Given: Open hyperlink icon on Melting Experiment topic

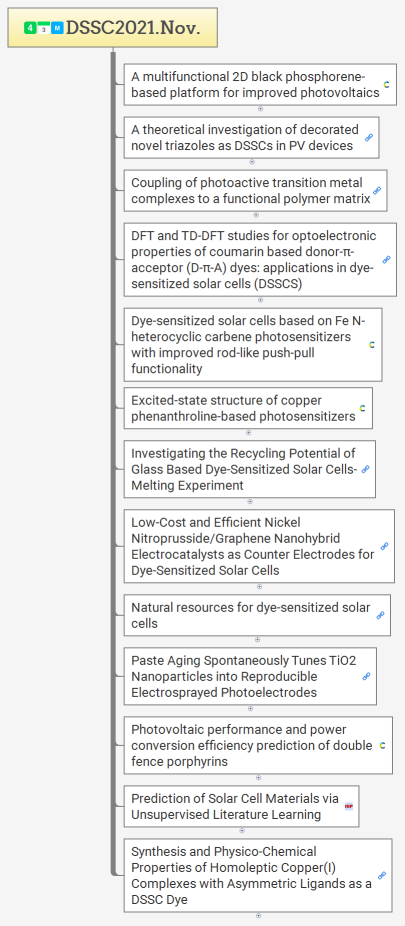Looking at the screenshot, I should [365, 469].
